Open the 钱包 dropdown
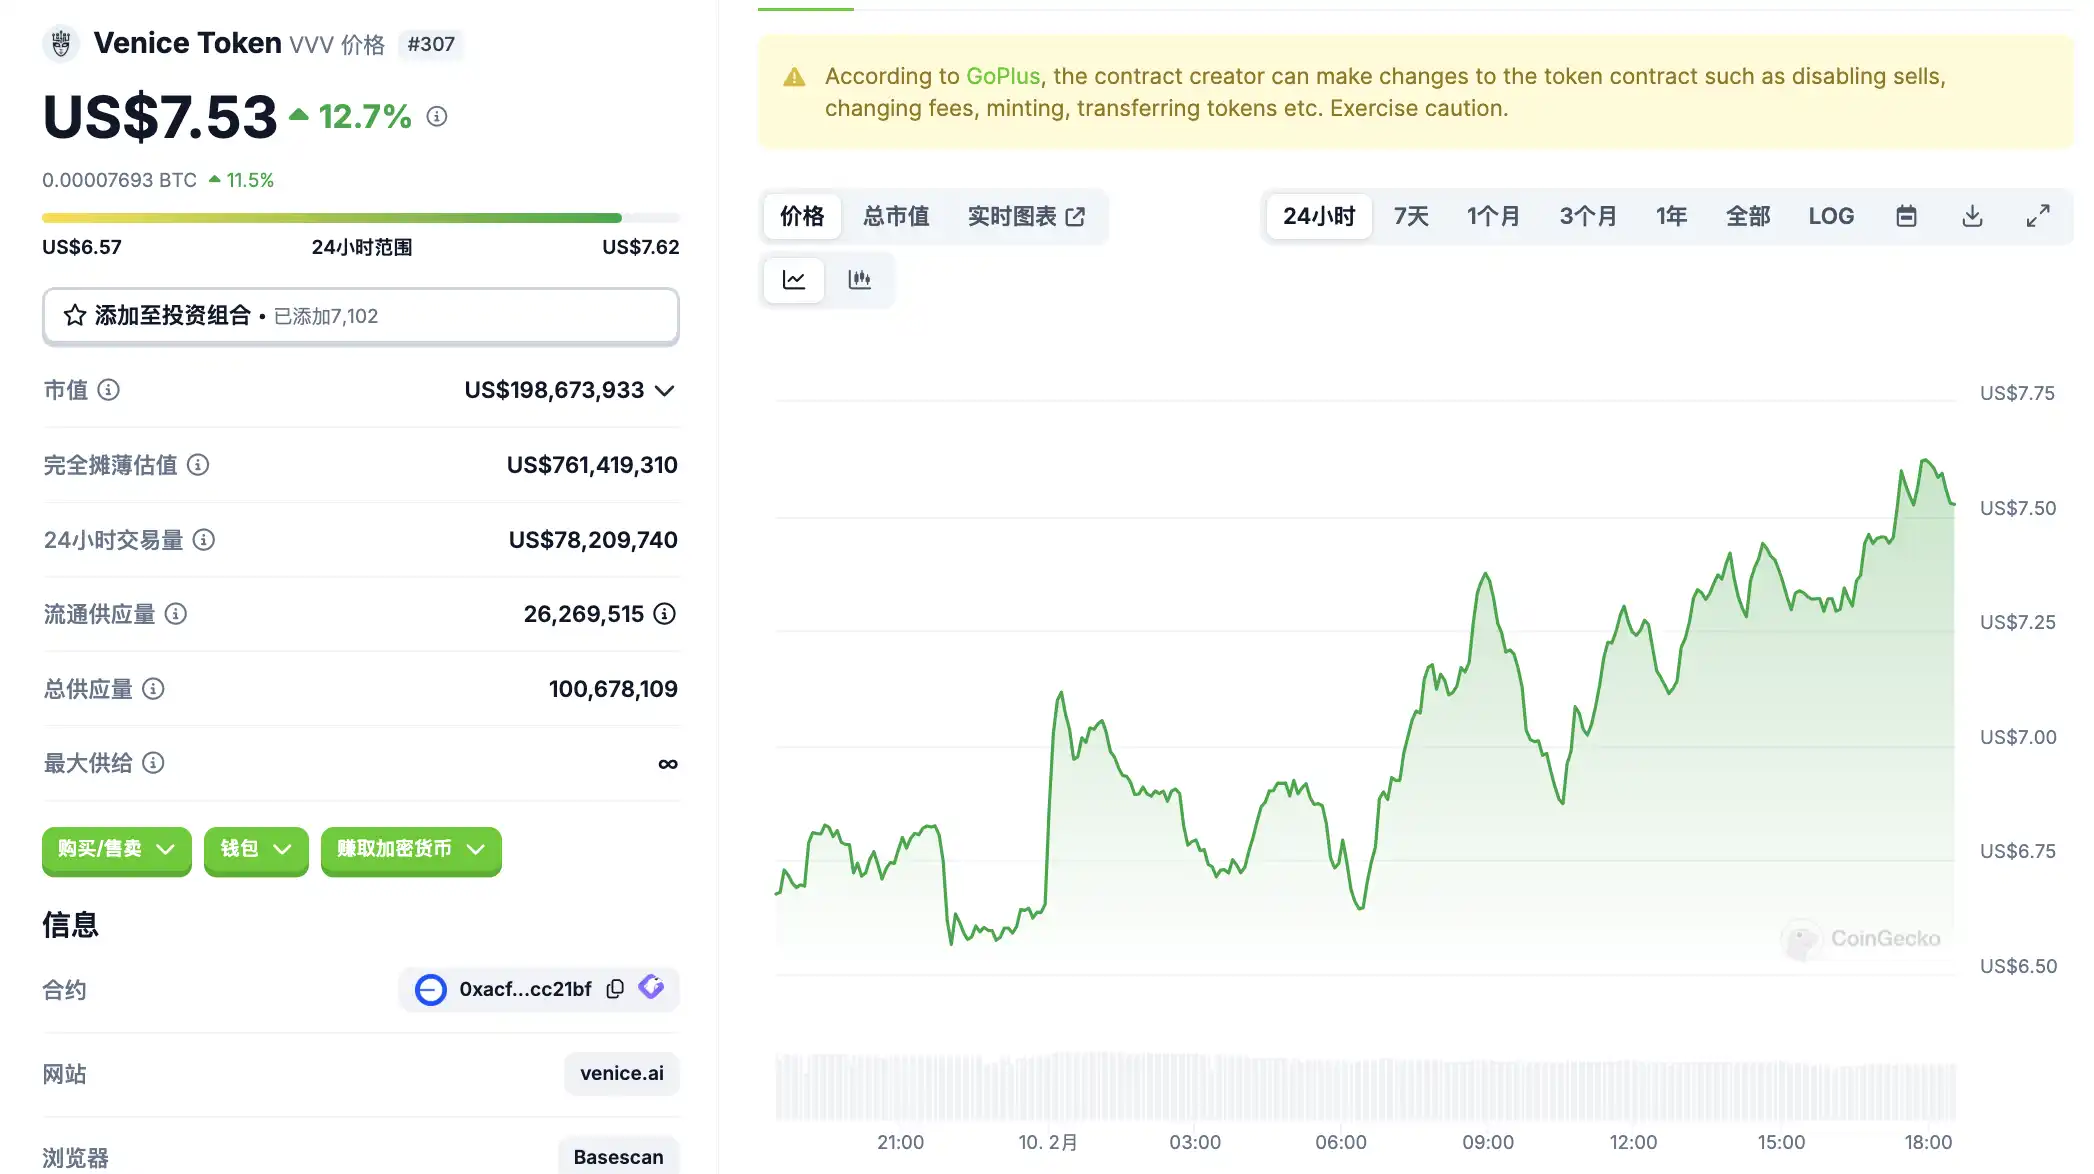 click(x=256, y=849)
